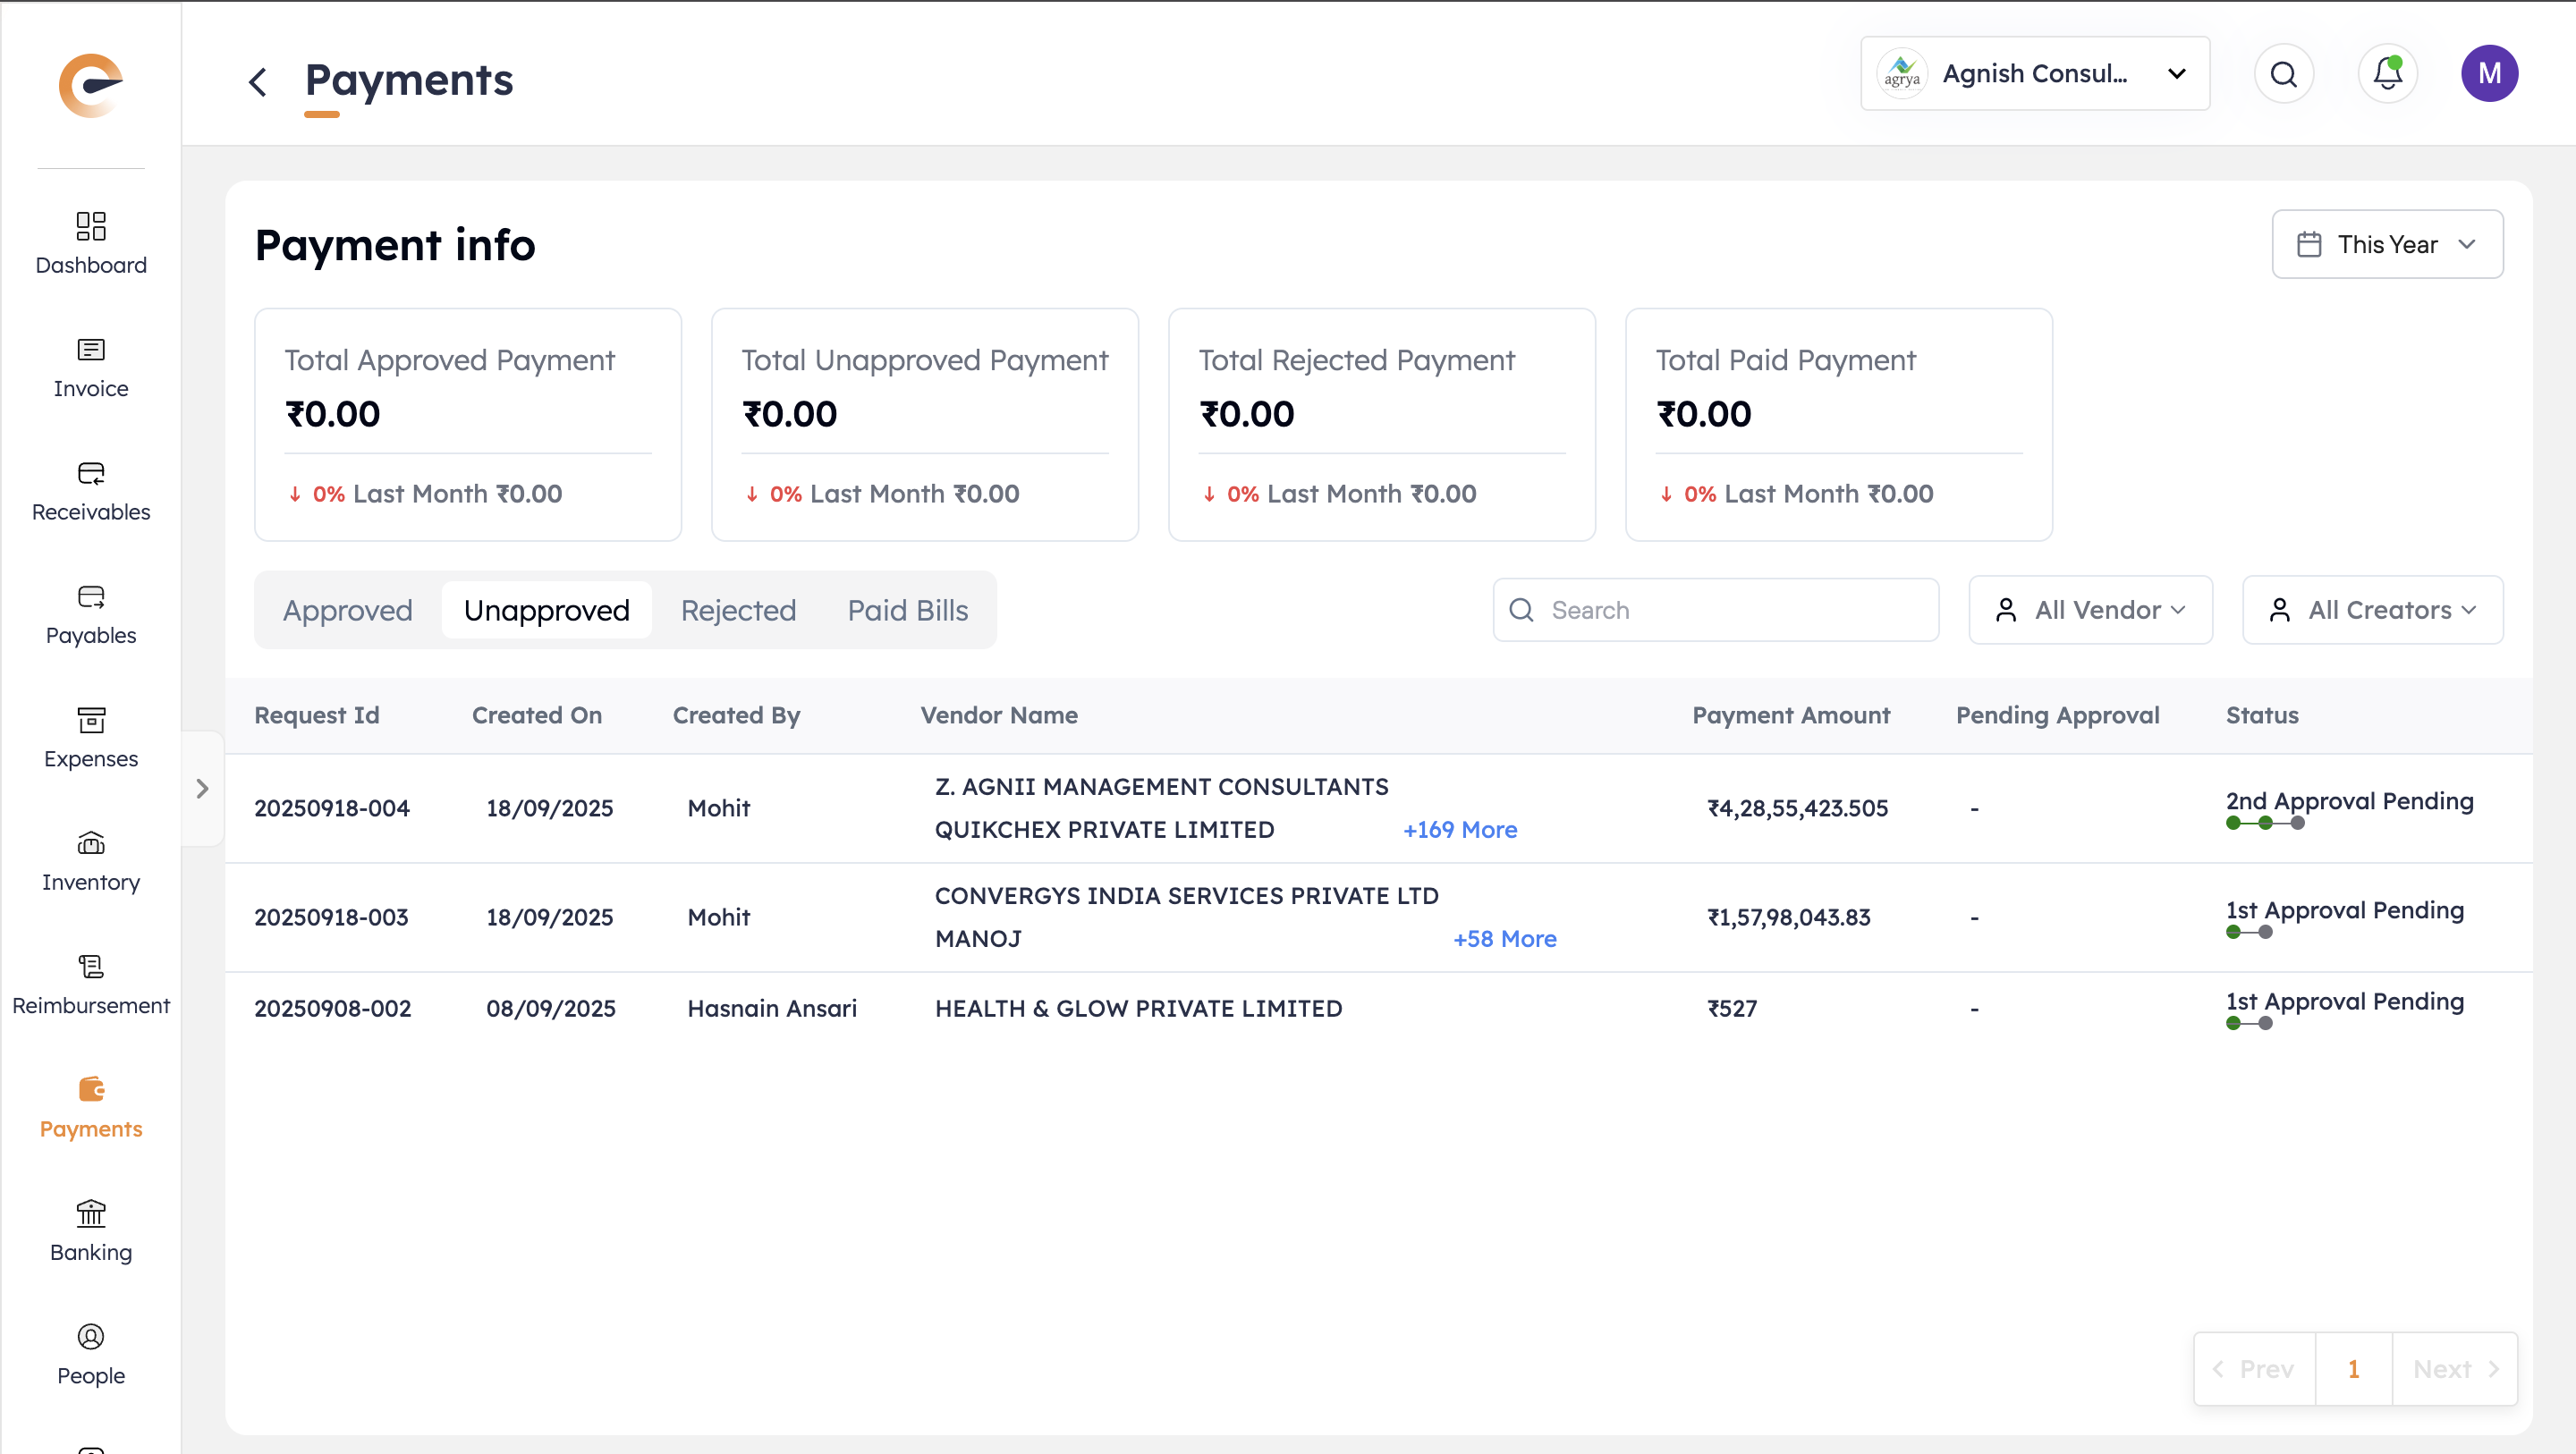Open the Expenses sidebar icon

(91, 720)
